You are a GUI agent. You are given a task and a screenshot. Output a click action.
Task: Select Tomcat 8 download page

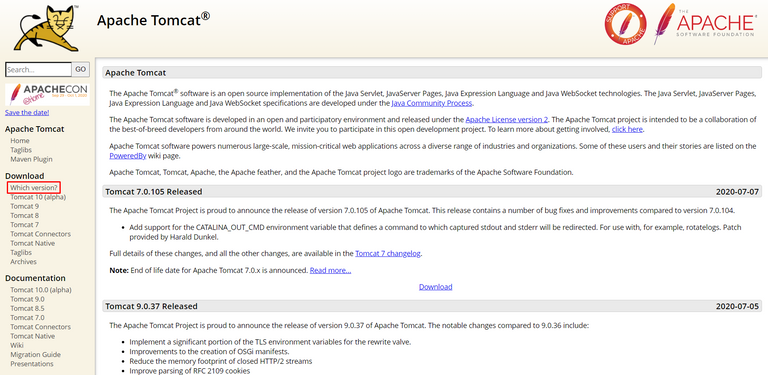point(24,215)
